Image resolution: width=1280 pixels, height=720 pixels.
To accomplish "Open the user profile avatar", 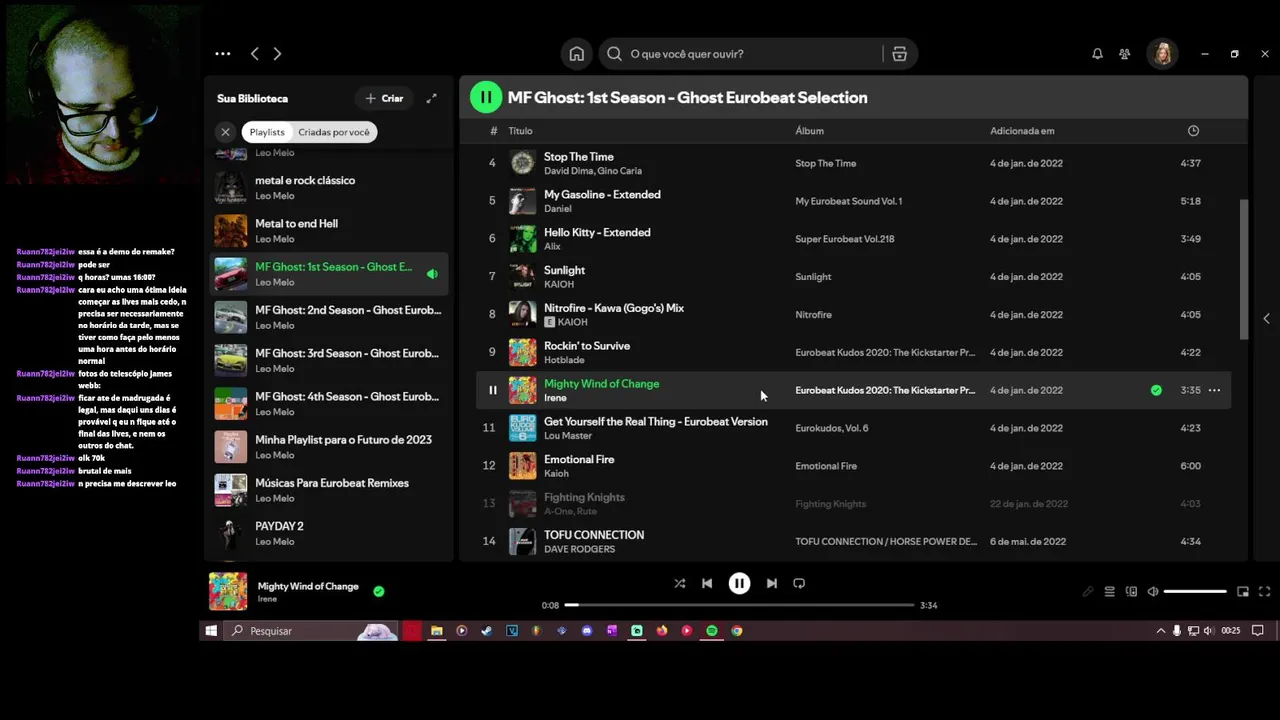I will (1162, 54).
